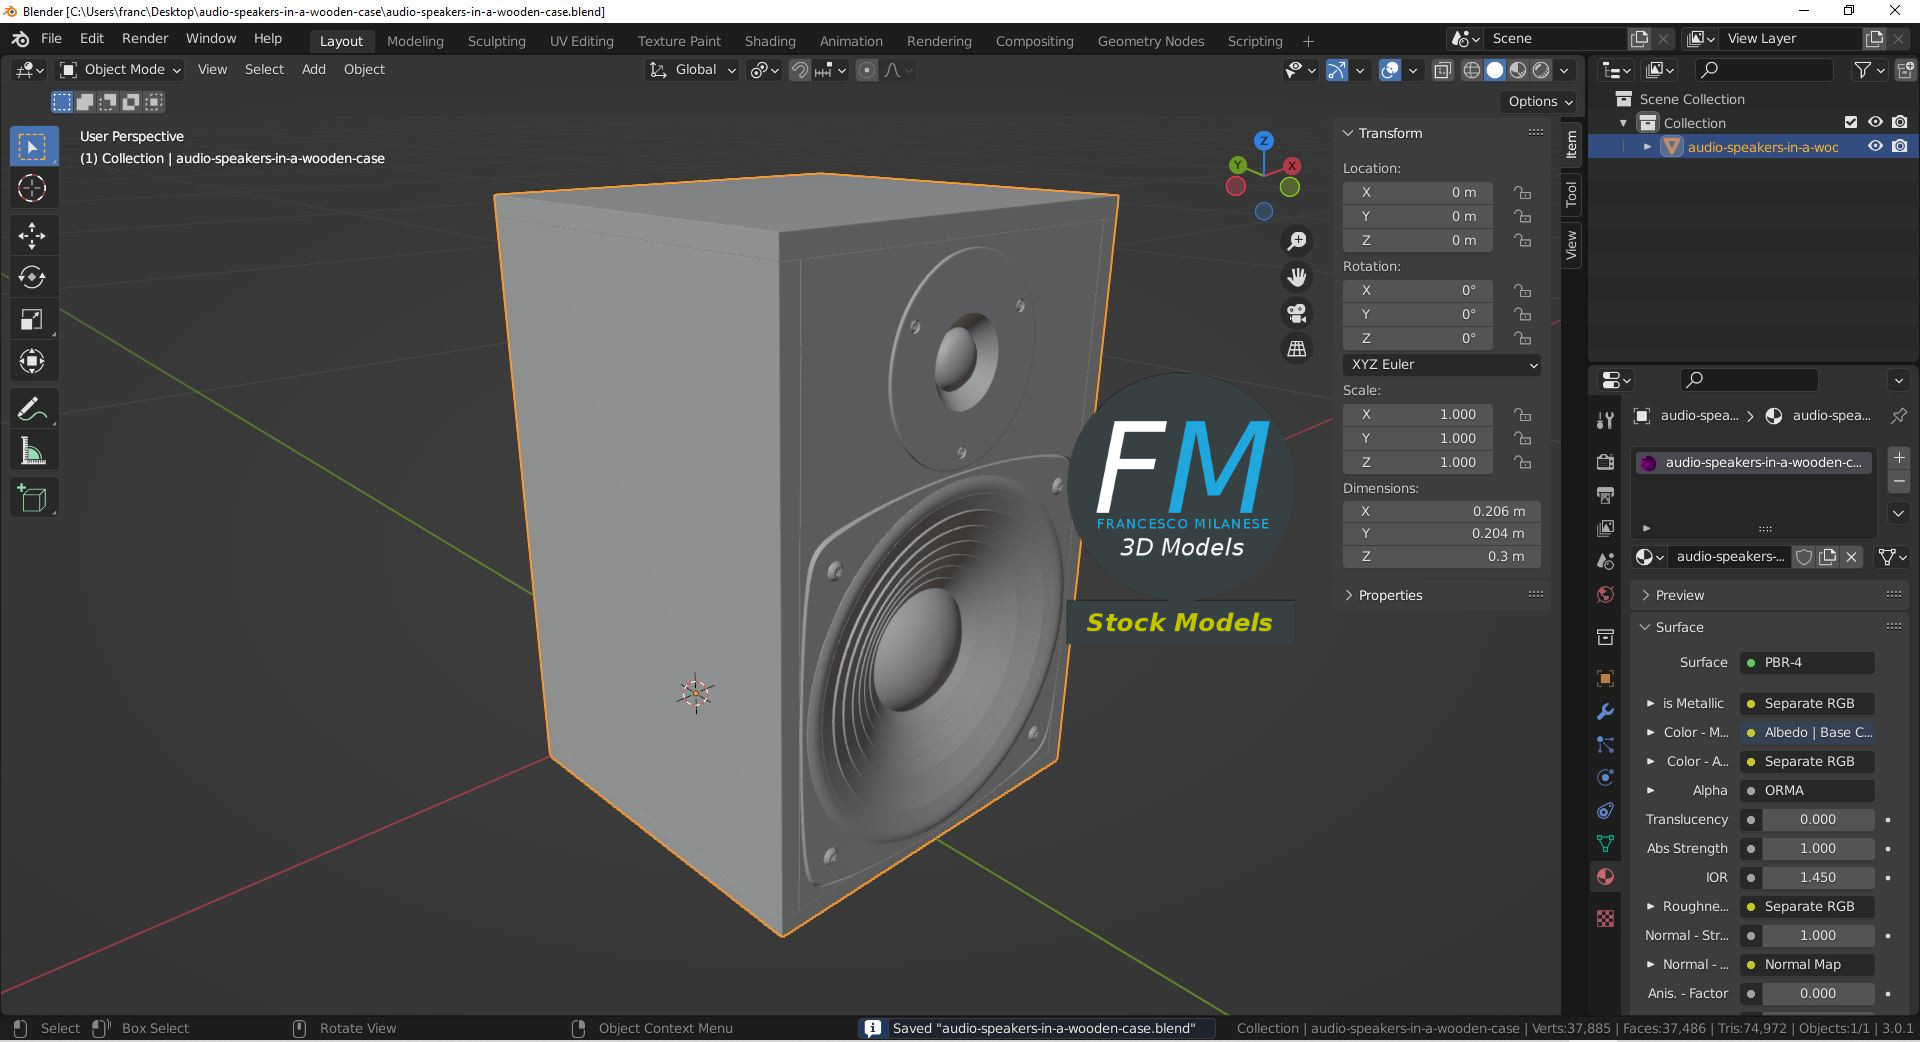1920x1042 pixels.
Task: Select the Measure tool
Action: pyautogui.click(x=32, y=451)
